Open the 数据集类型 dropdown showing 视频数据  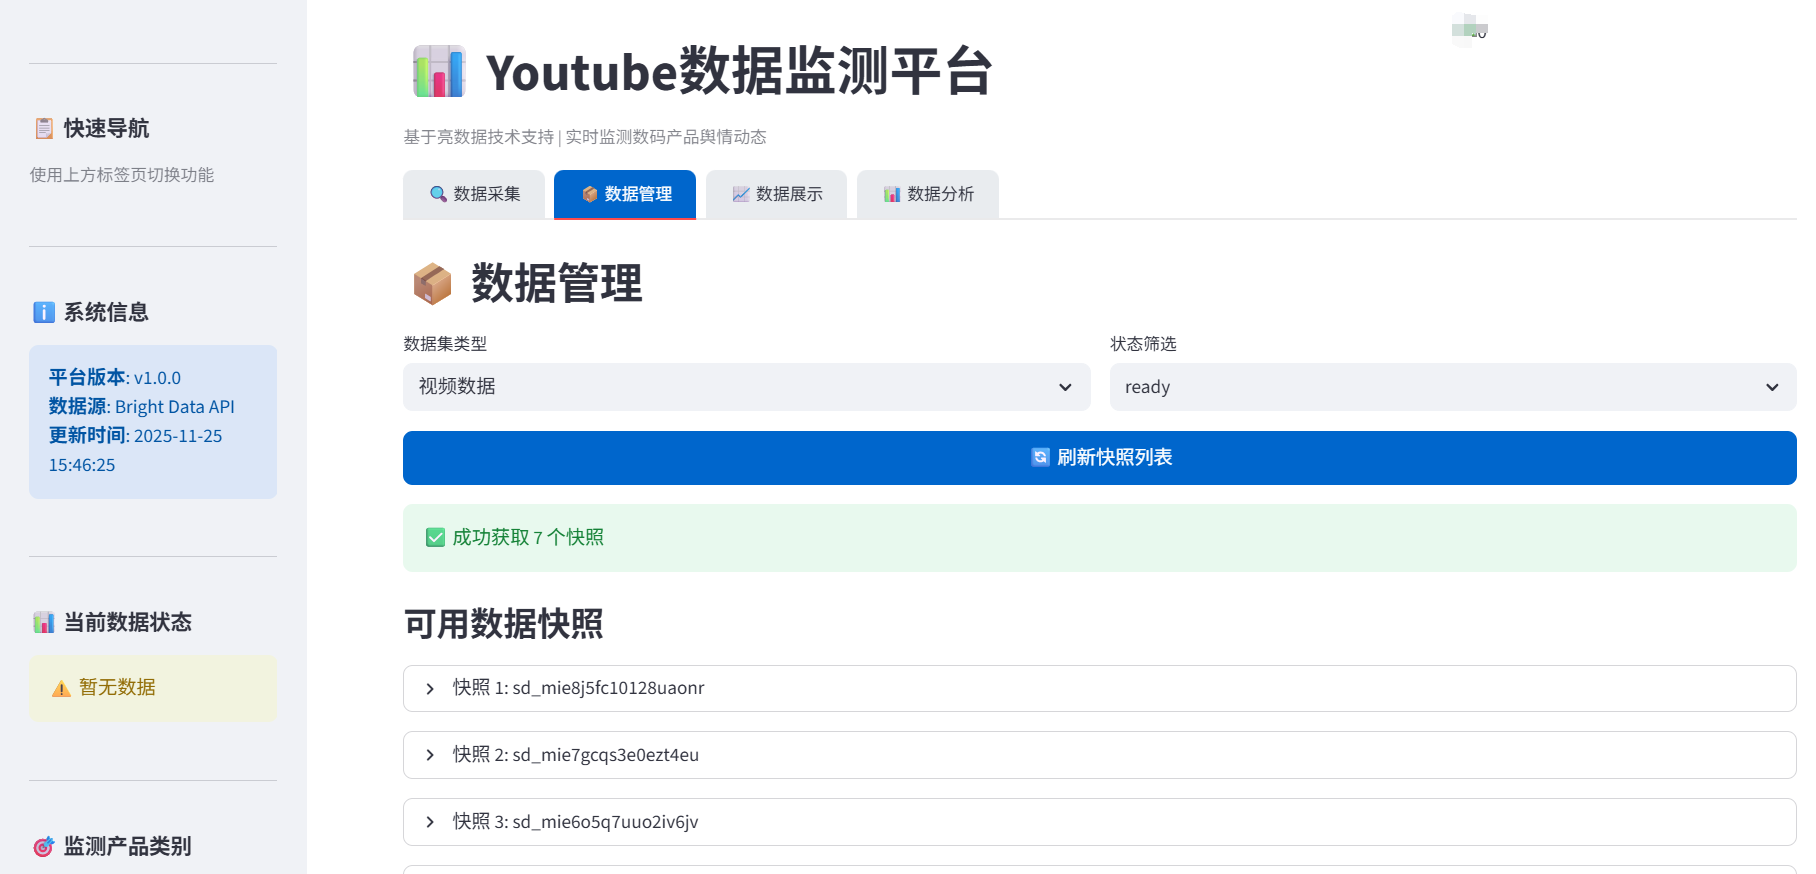coord(746,387)
